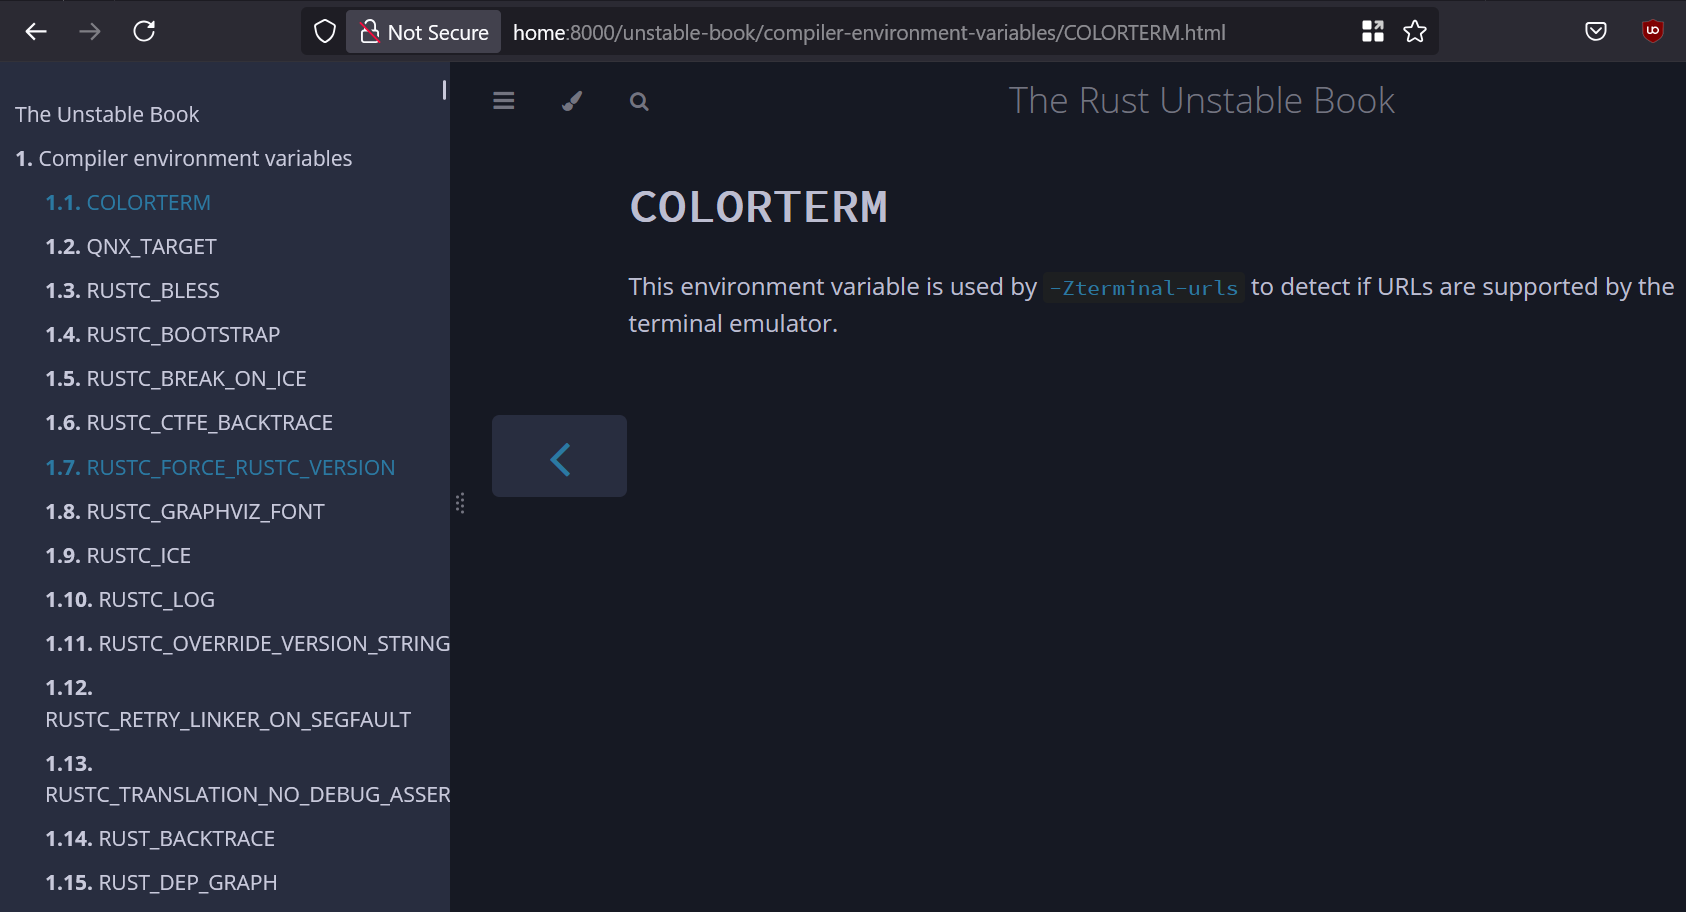Save page to Pocket via icon
Screen dimensions: 1686x912
pyautogui.click(x=1595, y=31)
